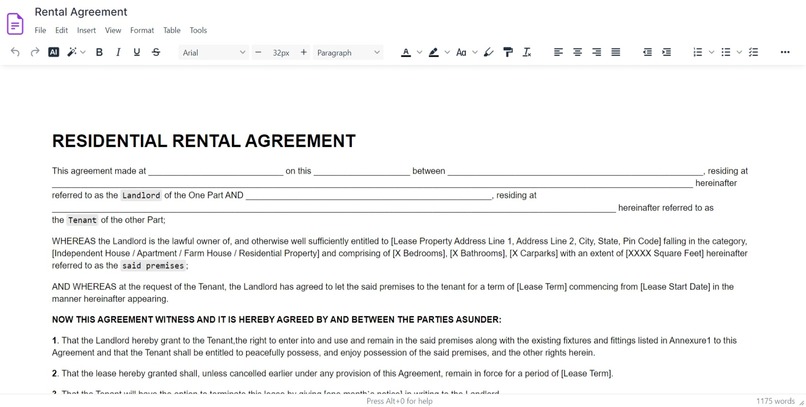Click the magic wand AI shortcuts icon
This screenshot has width=806, height=407.
(x=72, y=52)
